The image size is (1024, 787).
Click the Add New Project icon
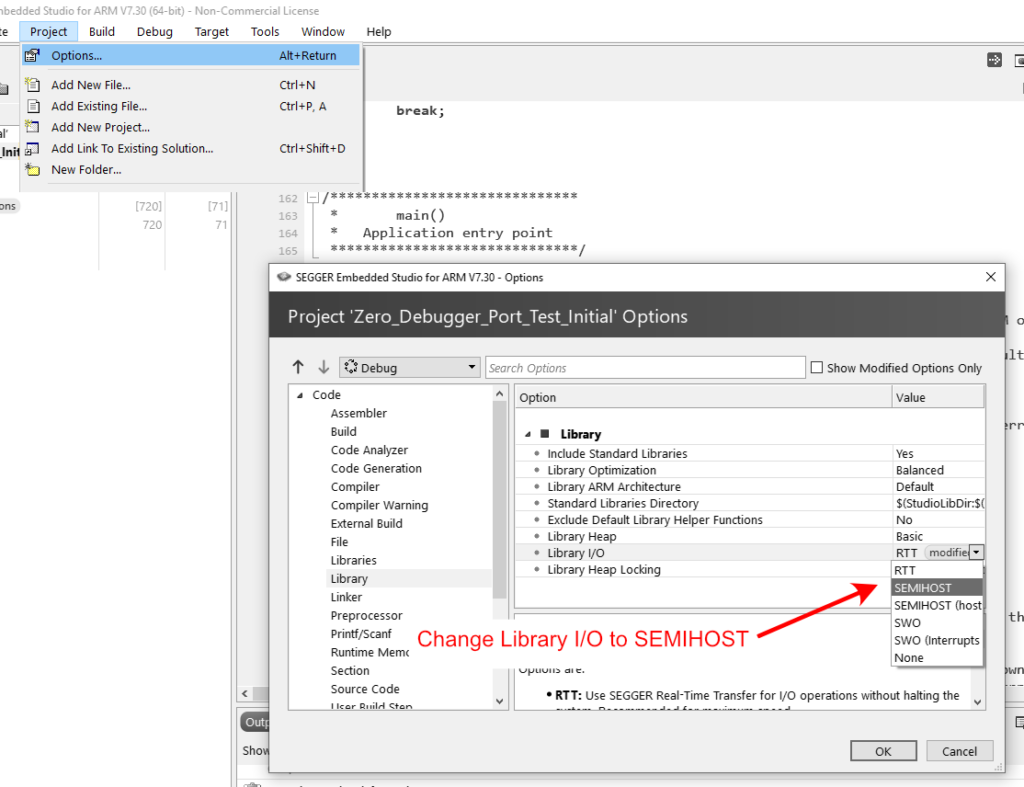[x=32, y=127]
